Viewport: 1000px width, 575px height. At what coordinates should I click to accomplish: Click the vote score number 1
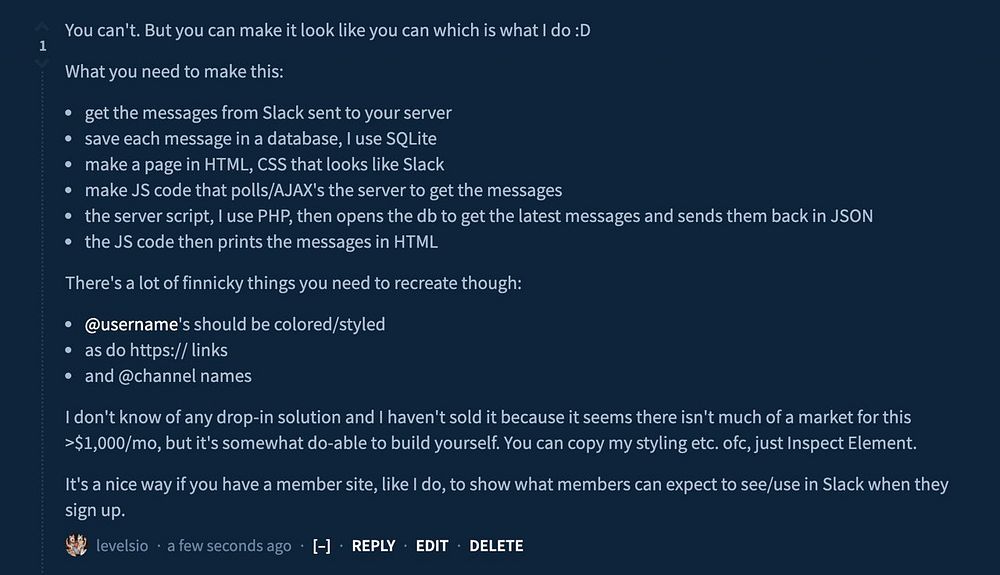tap(43, 45)
